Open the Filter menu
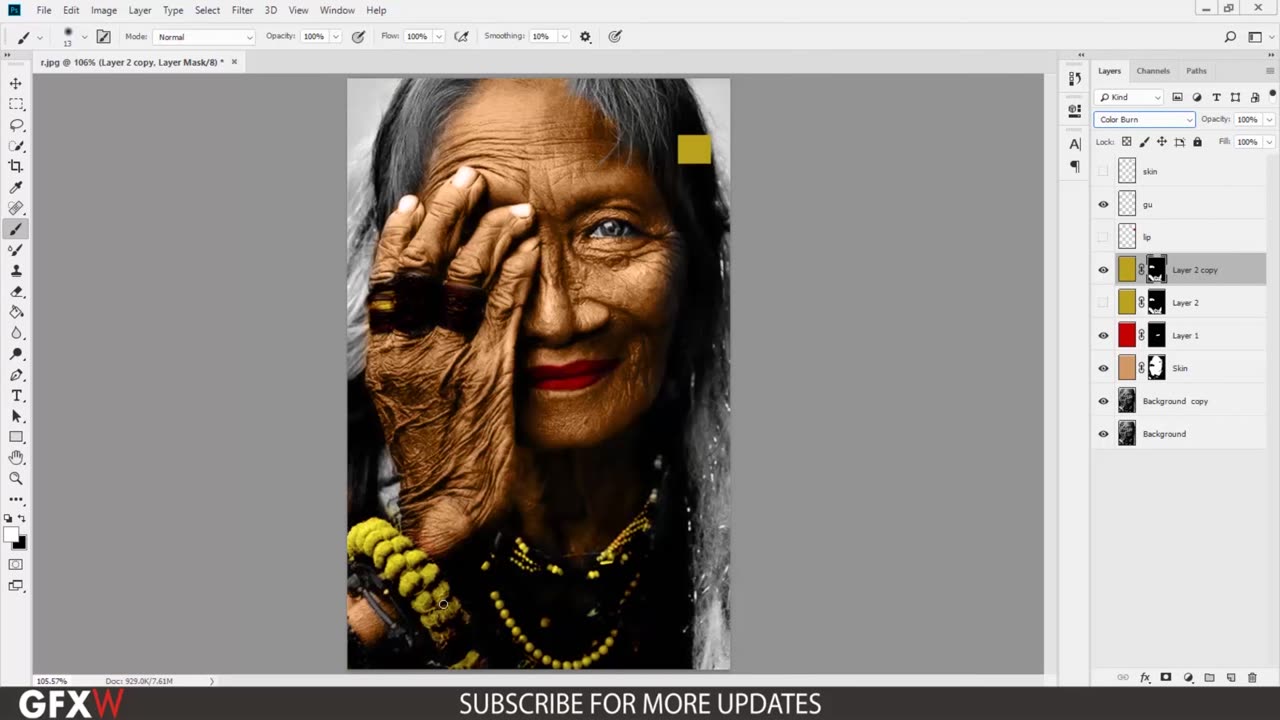 (242, 10)
